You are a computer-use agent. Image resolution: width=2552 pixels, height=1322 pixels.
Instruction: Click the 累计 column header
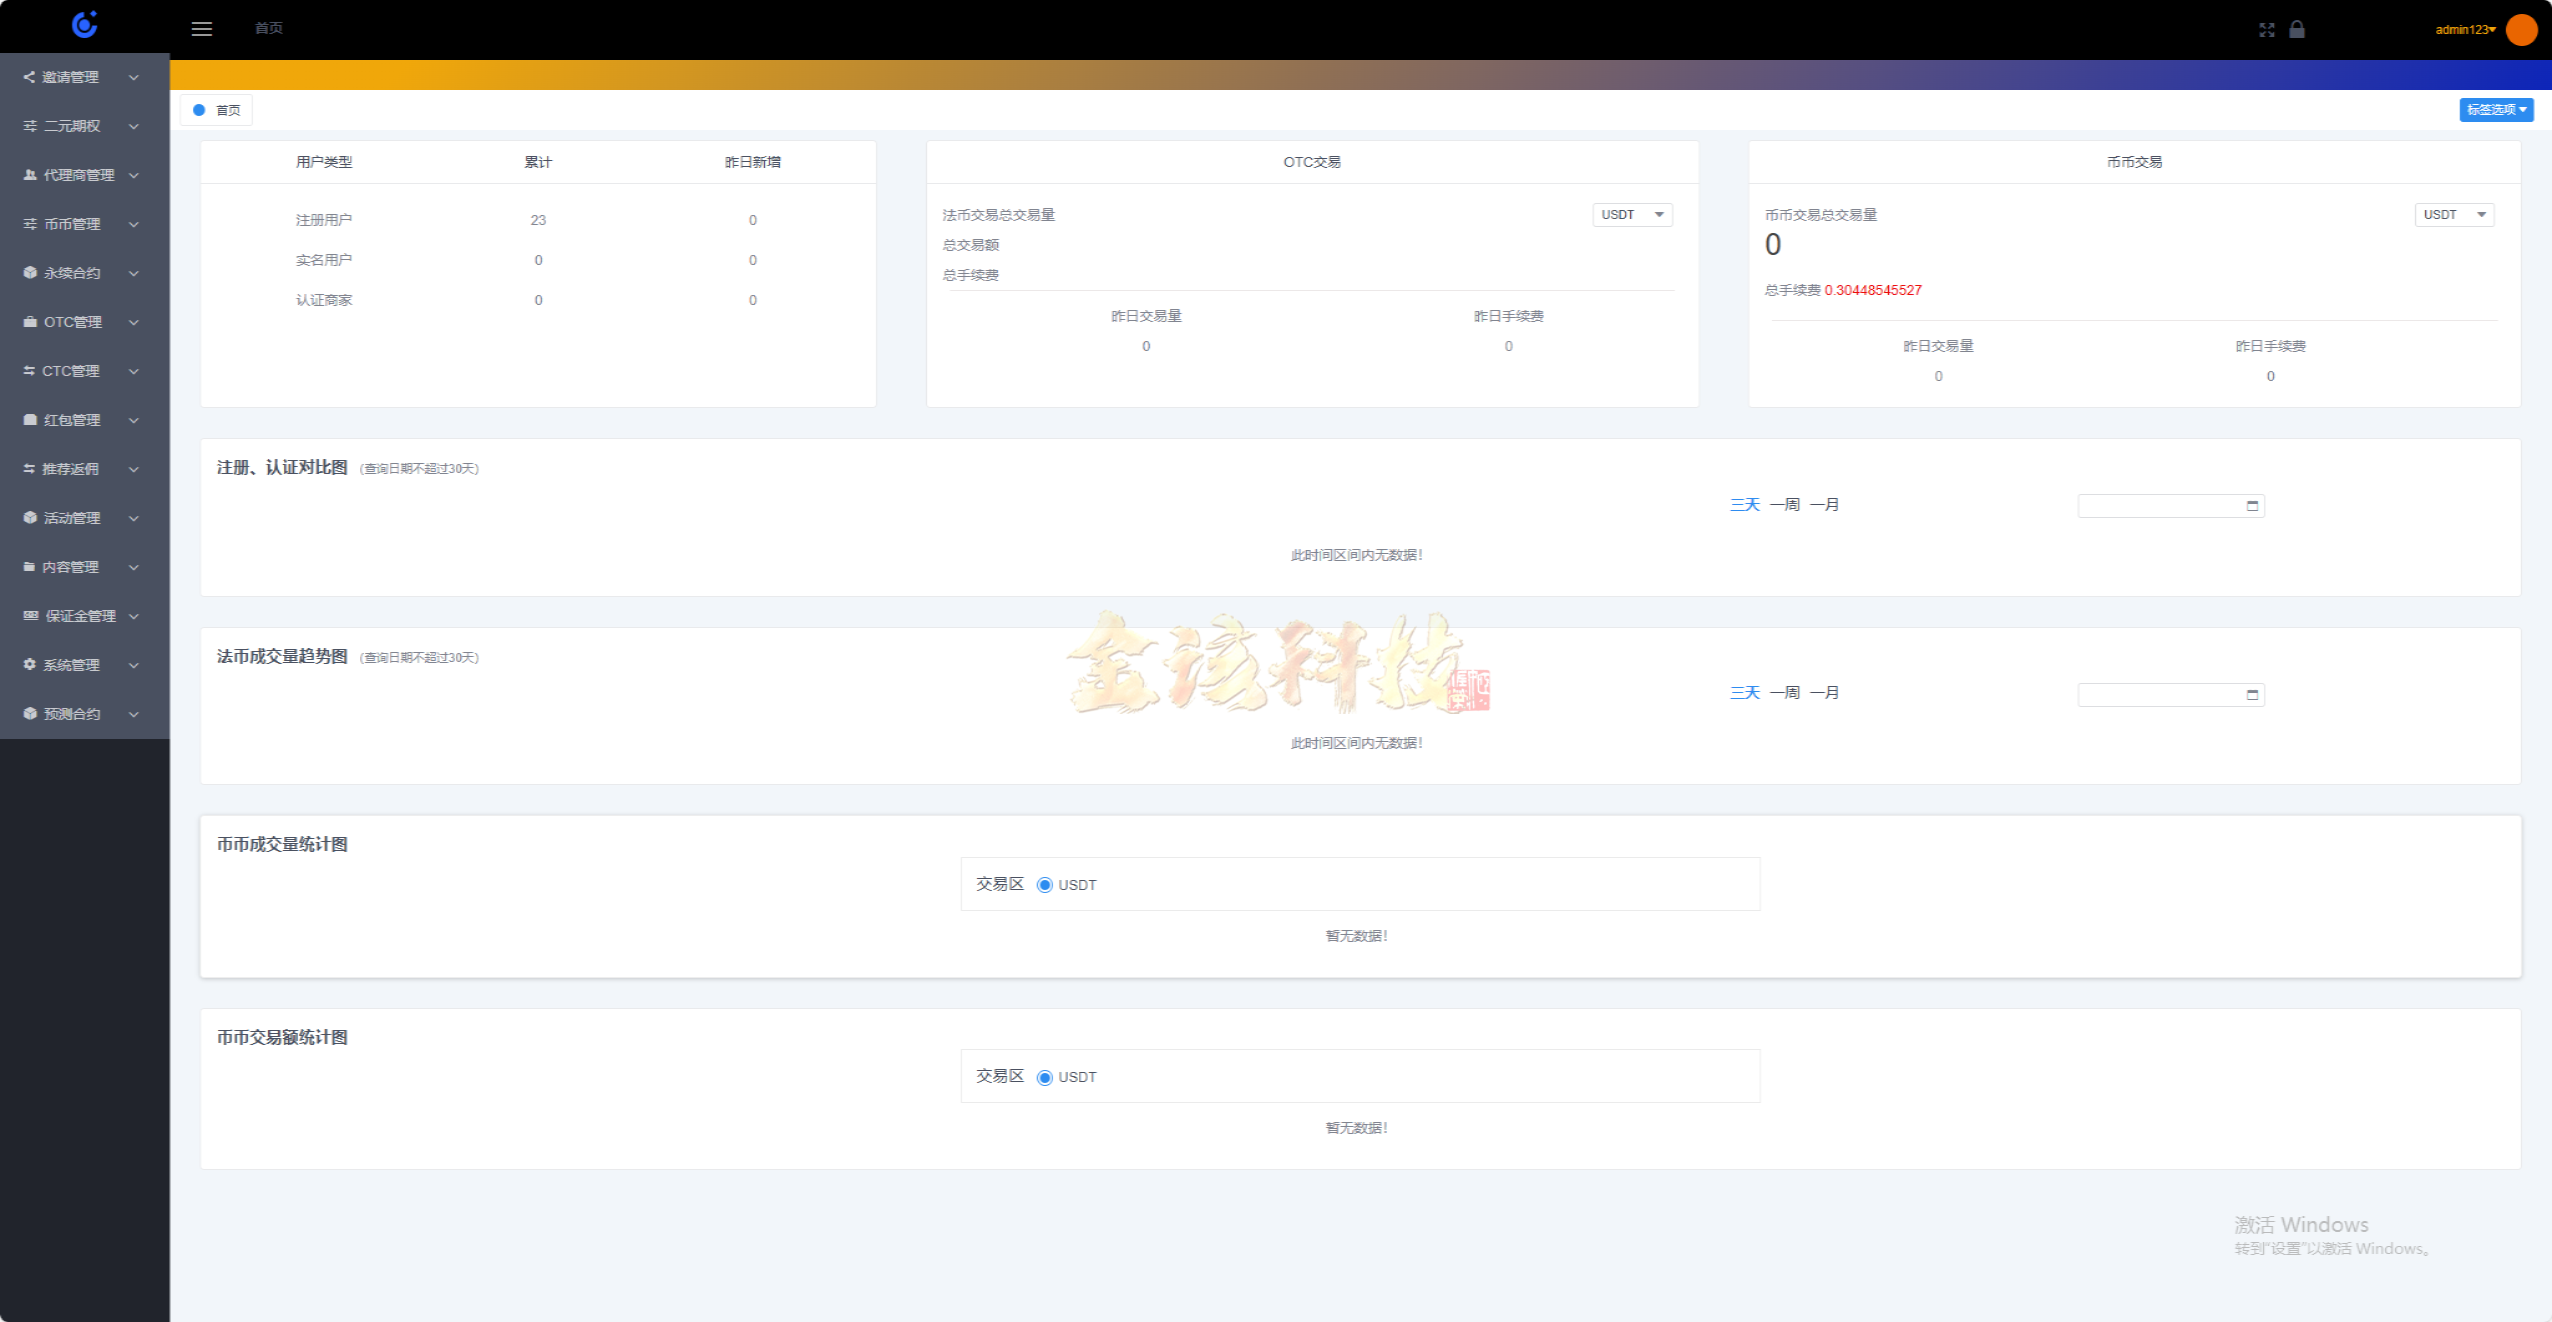(x=538, y=162)
